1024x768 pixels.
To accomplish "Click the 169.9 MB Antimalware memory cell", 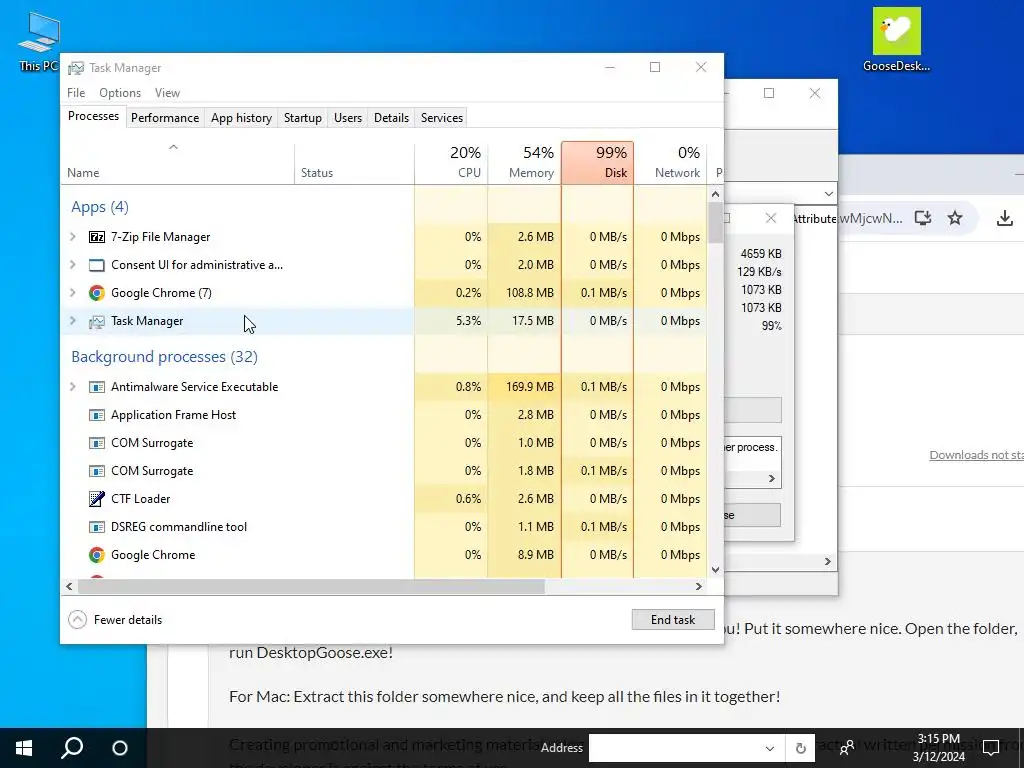I will click(x=524, y=387).
